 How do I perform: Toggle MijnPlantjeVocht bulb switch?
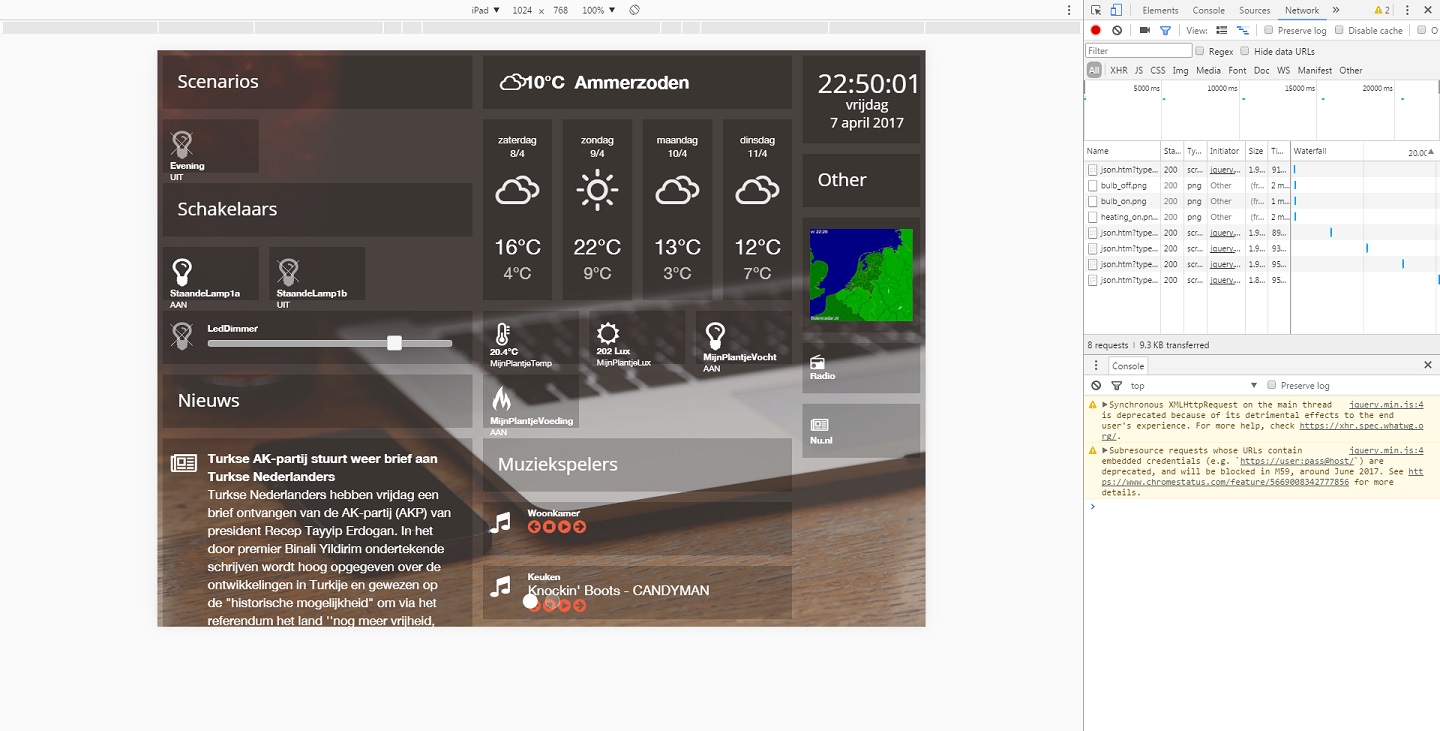click(x=714, y=335)
